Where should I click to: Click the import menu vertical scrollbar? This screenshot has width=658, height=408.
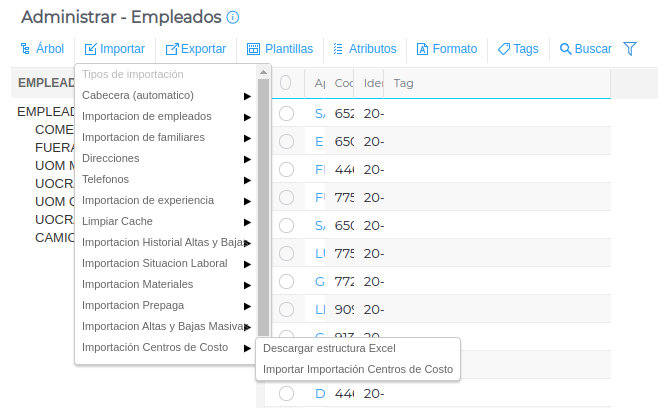(263, 200)
